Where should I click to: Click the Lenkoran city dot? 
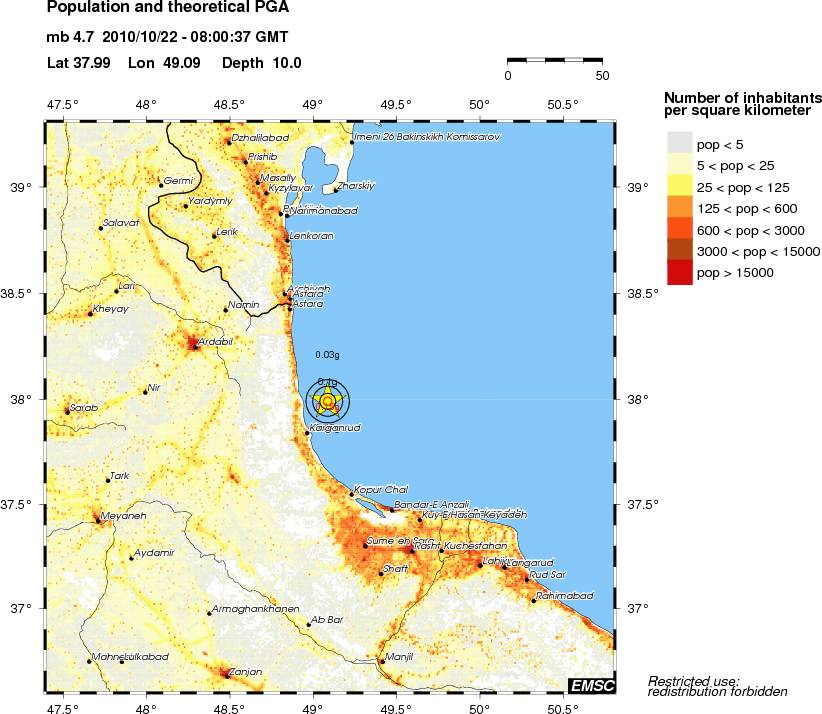click(288, 238)
